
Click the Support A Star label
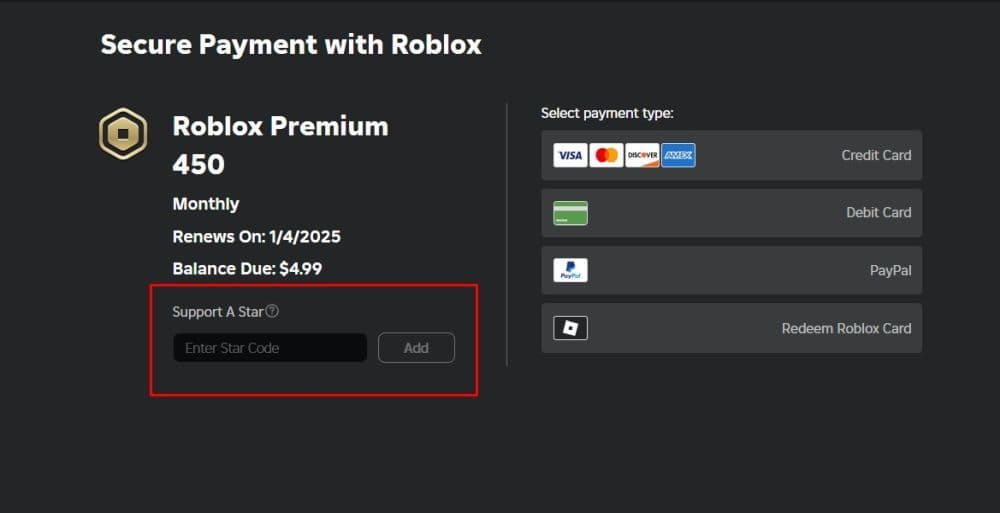217,312
